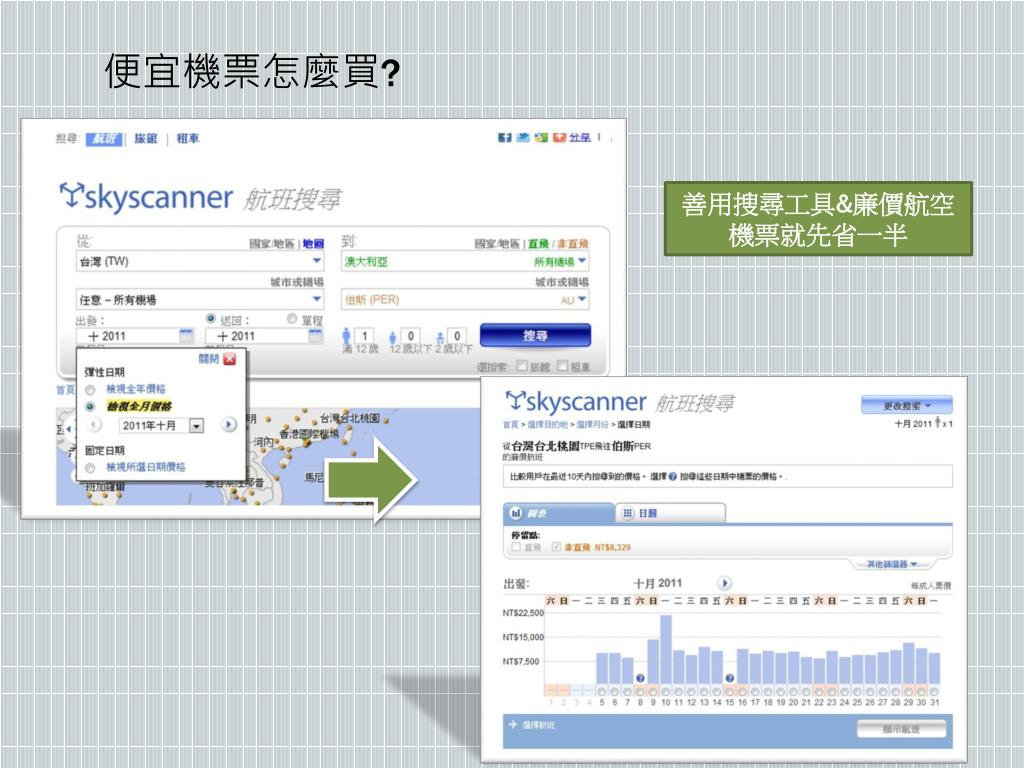Click the infant under 2 count field
Image resolution: width=1024 pixels, height=768 pixels.
pyautogui.click(x=456, y=336)
